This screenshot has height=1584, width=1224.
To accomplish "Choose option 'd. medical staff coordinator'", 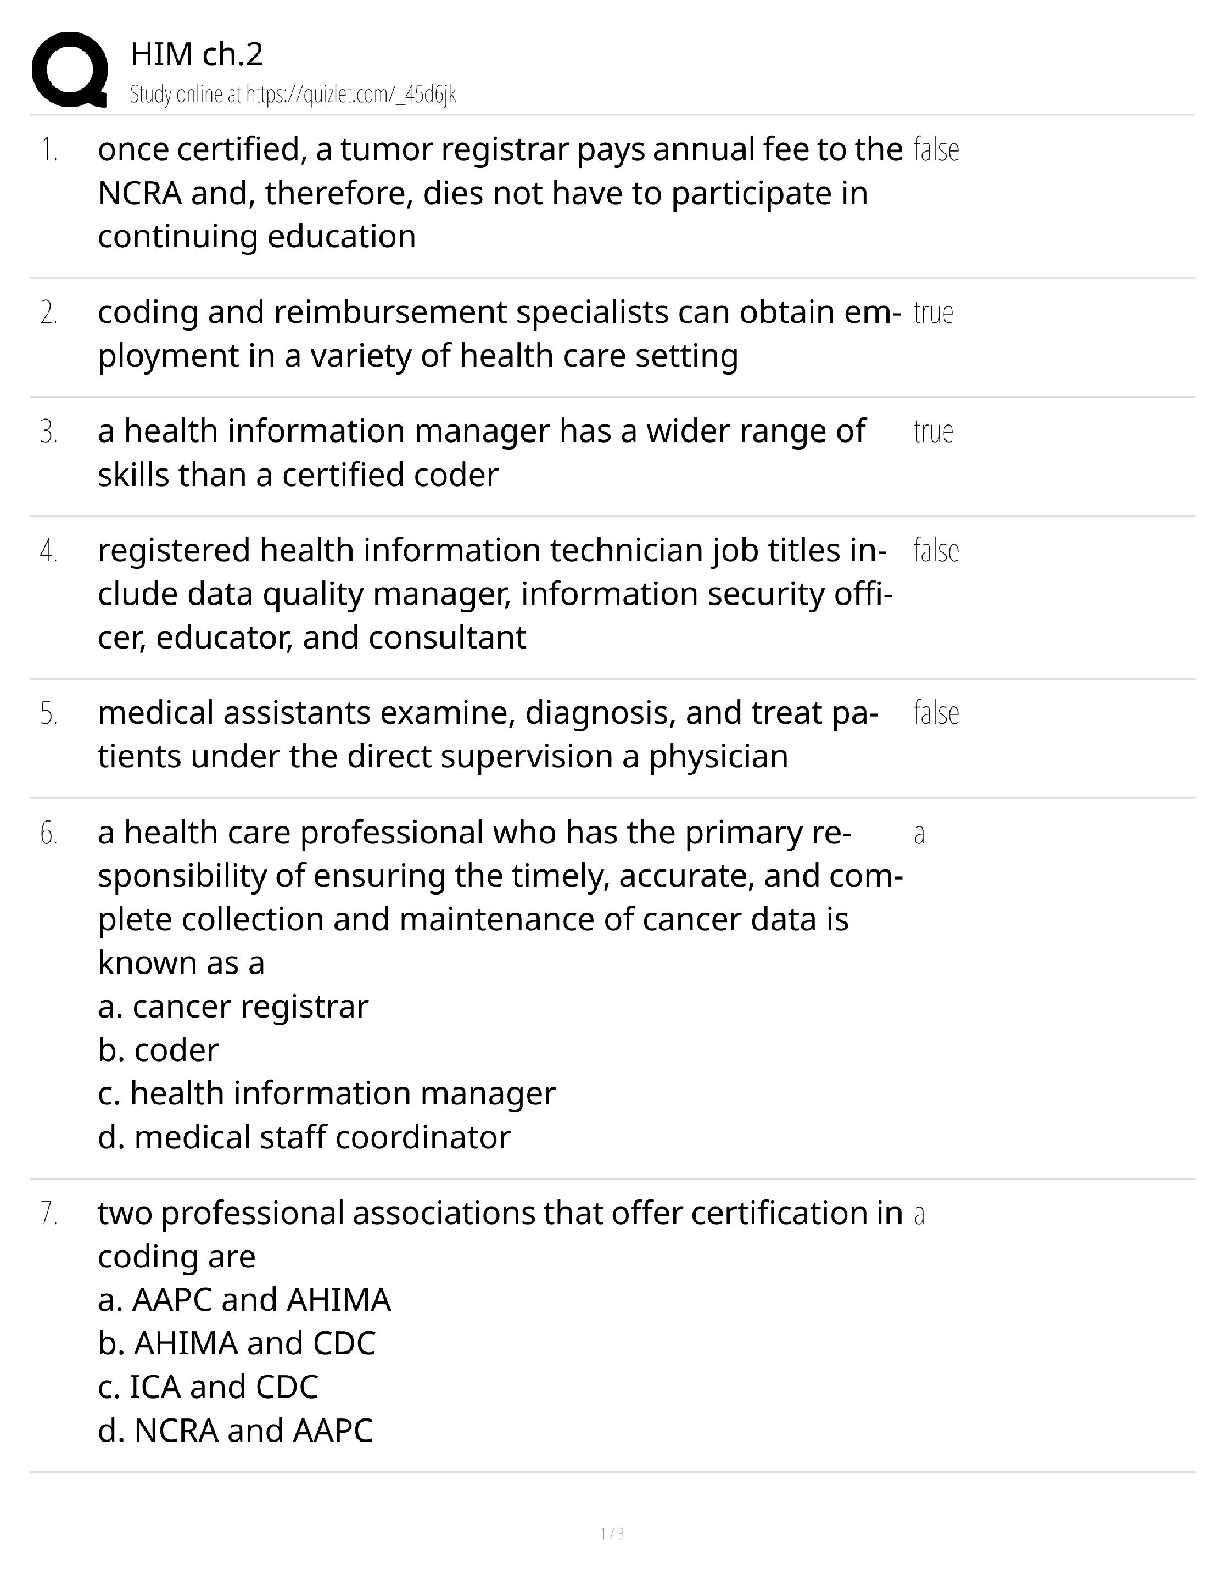I will pos(304,1137).
